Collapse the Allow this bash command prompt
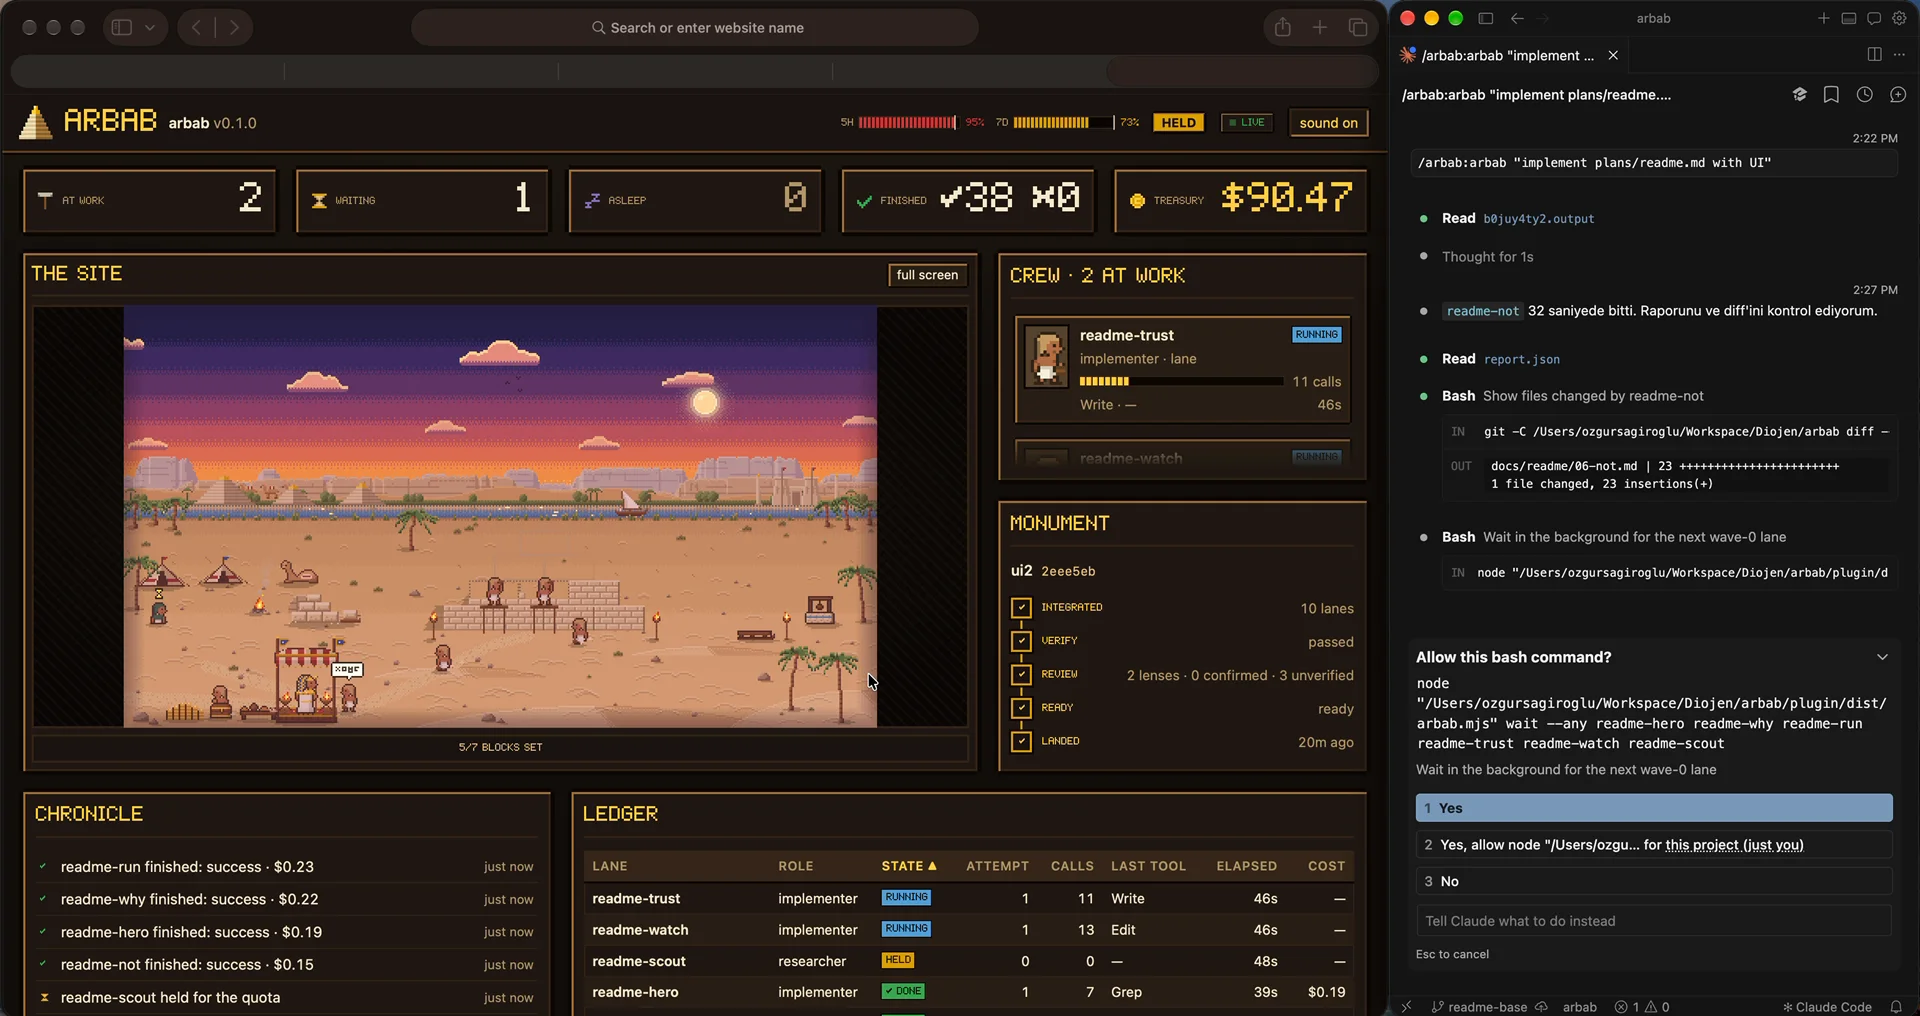This screenshot has height=1016, width=1920. pyautogui.click(x=1882, y=657)
